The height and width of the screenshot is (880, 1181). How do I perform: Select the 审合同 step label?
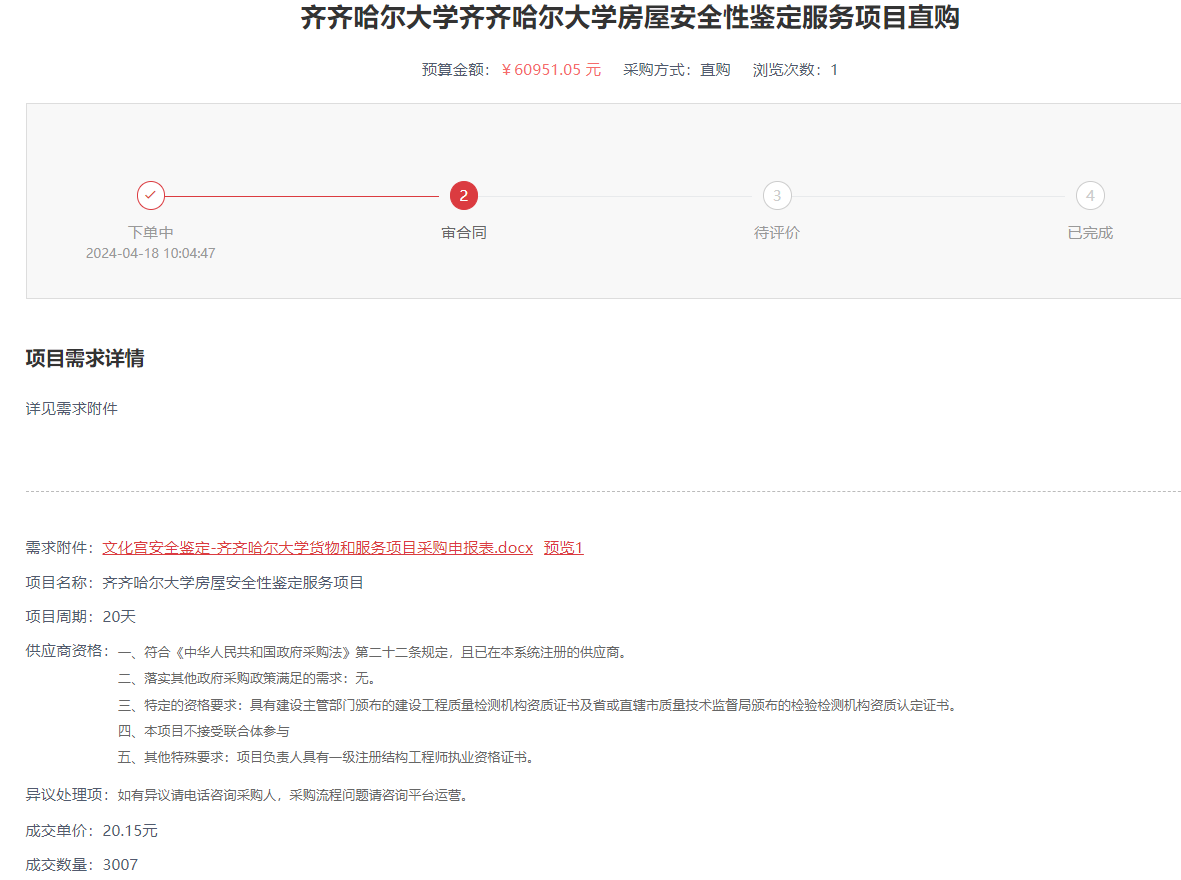tap(464, 232)
